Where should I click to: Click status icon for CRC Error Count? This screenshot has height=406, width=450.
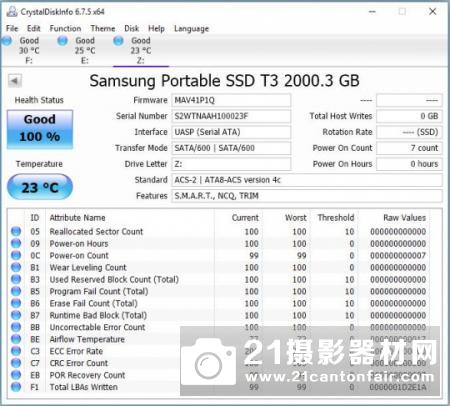point(16,363)
